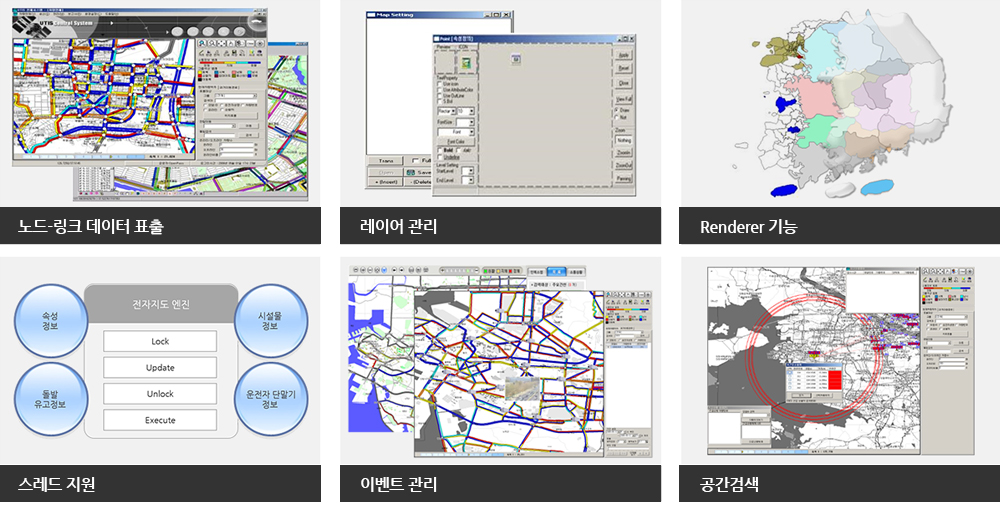This screenshot has width=1000, height=510.
Task: Click the Map Setting window title bar
Action: pos(439,15)
